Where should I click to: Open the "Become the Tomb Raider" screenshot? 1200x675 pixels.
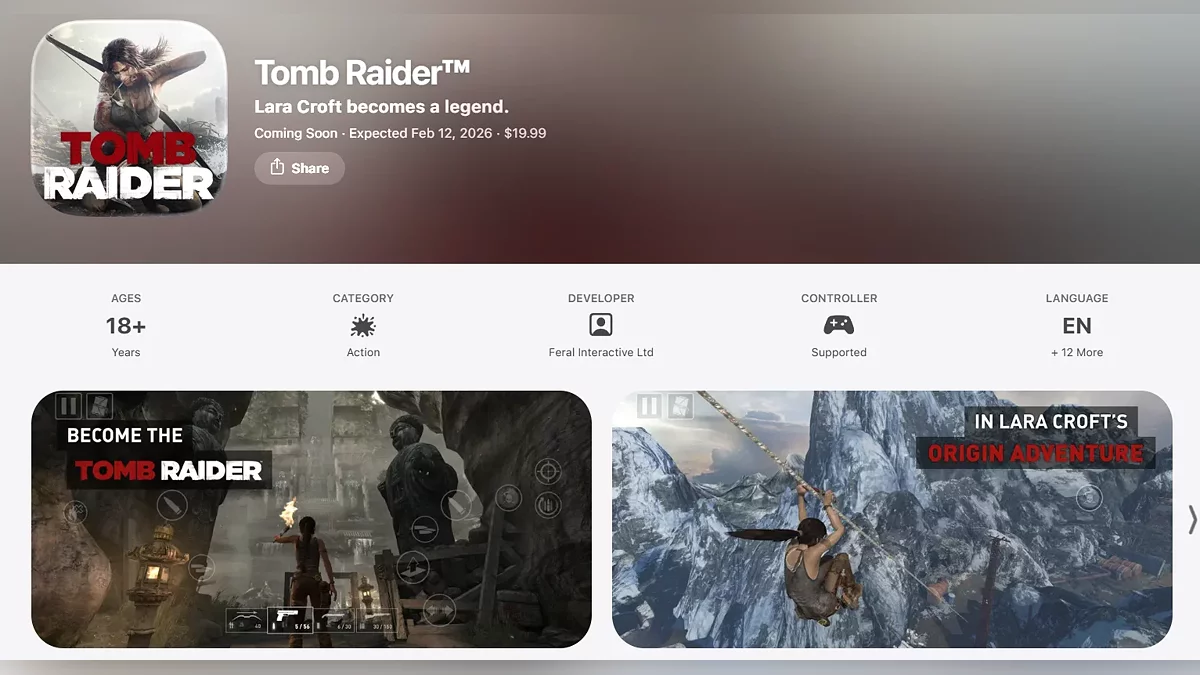coord(311,519)
